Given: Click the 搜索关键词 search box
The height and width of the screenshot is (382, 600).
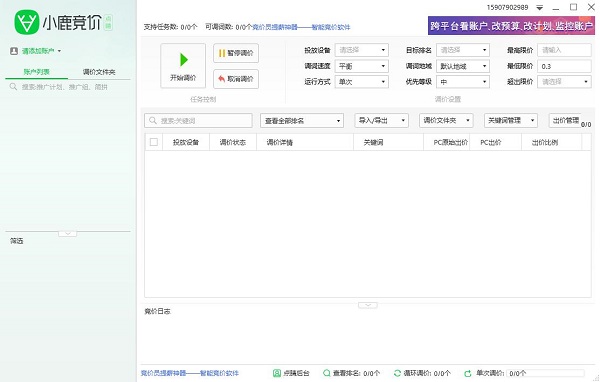Looking at the screenshot, I should pyautogui.click(x=198, y=121).
